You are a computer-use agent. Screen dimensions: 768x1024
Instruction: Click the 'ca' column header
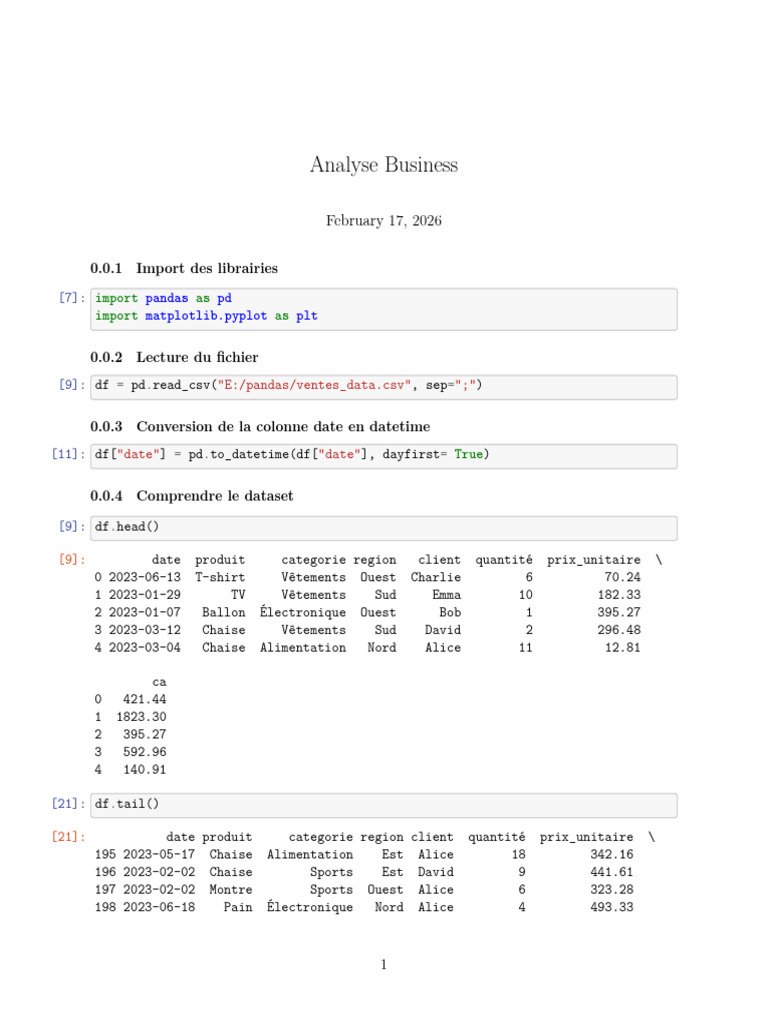tap(159, 682)
